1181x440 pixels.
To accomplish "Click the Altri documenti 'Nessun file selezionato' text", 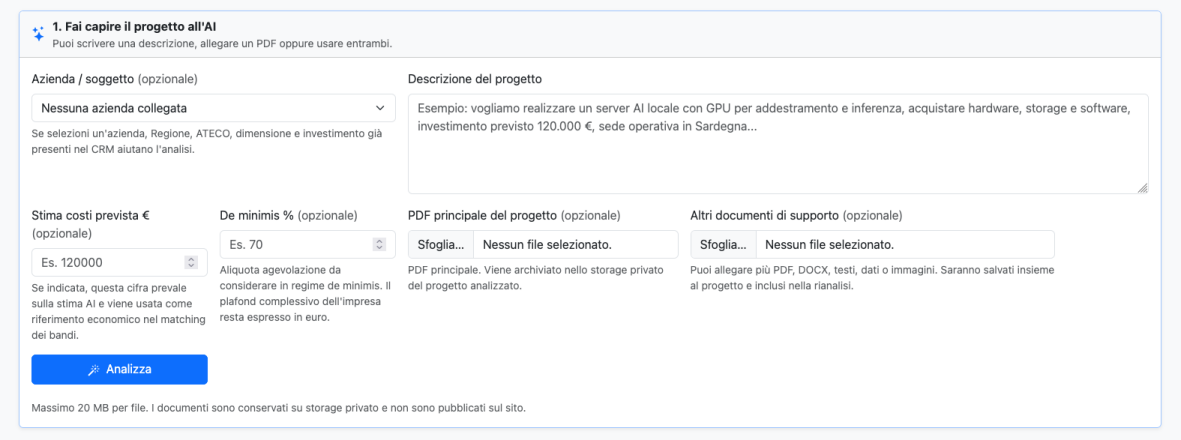I will click(x=829, y=244).
